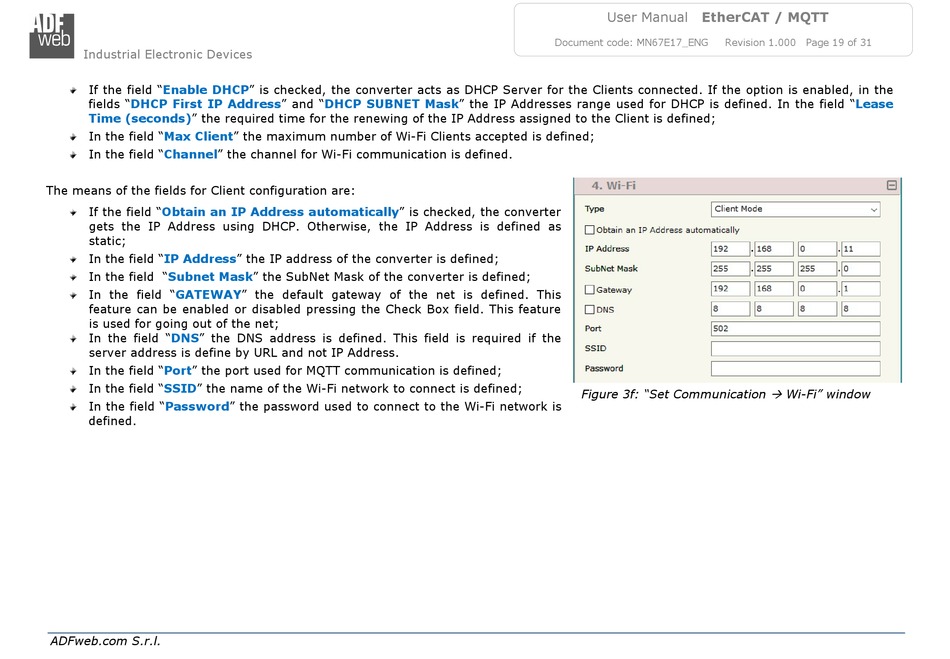
Task: Click the 'Page 19 of 31' header text
Action: tap(839, 42)
